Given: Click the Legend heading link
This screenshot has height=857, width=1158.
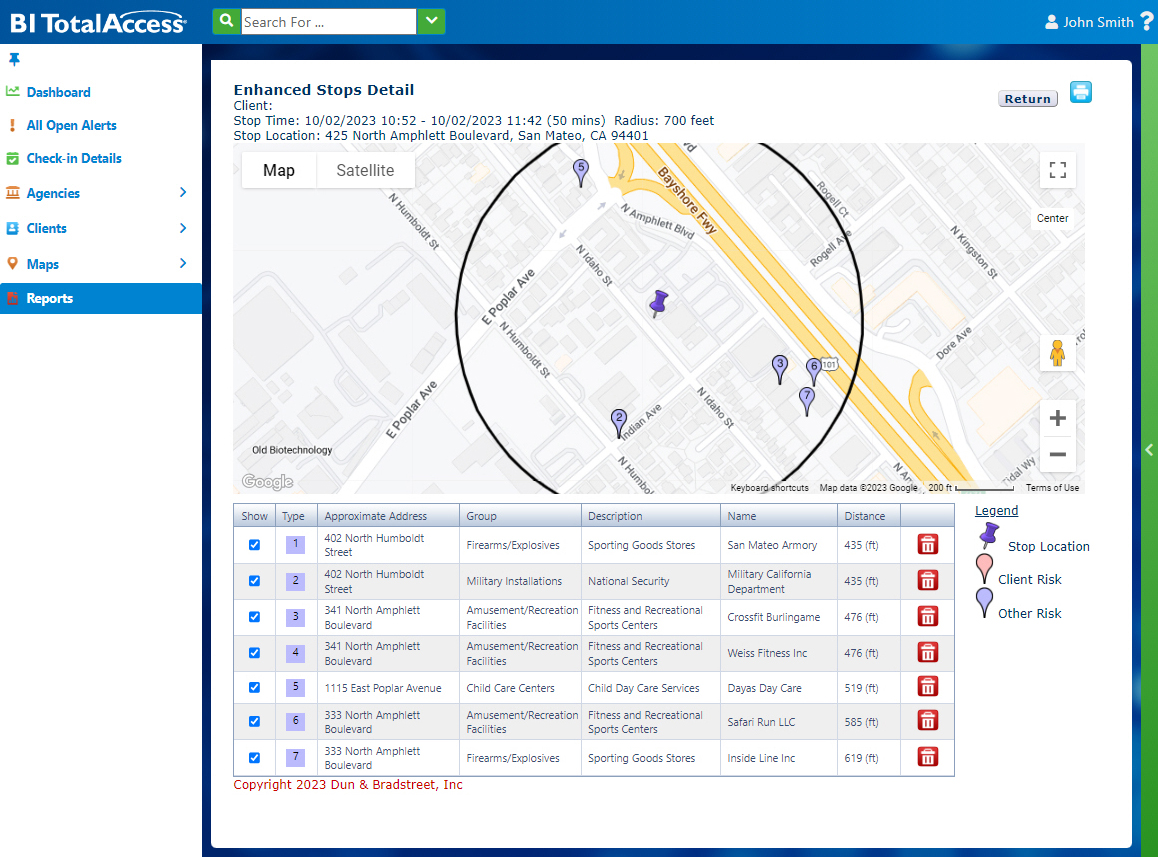Looking at the screenshot, I should (996, 511).
